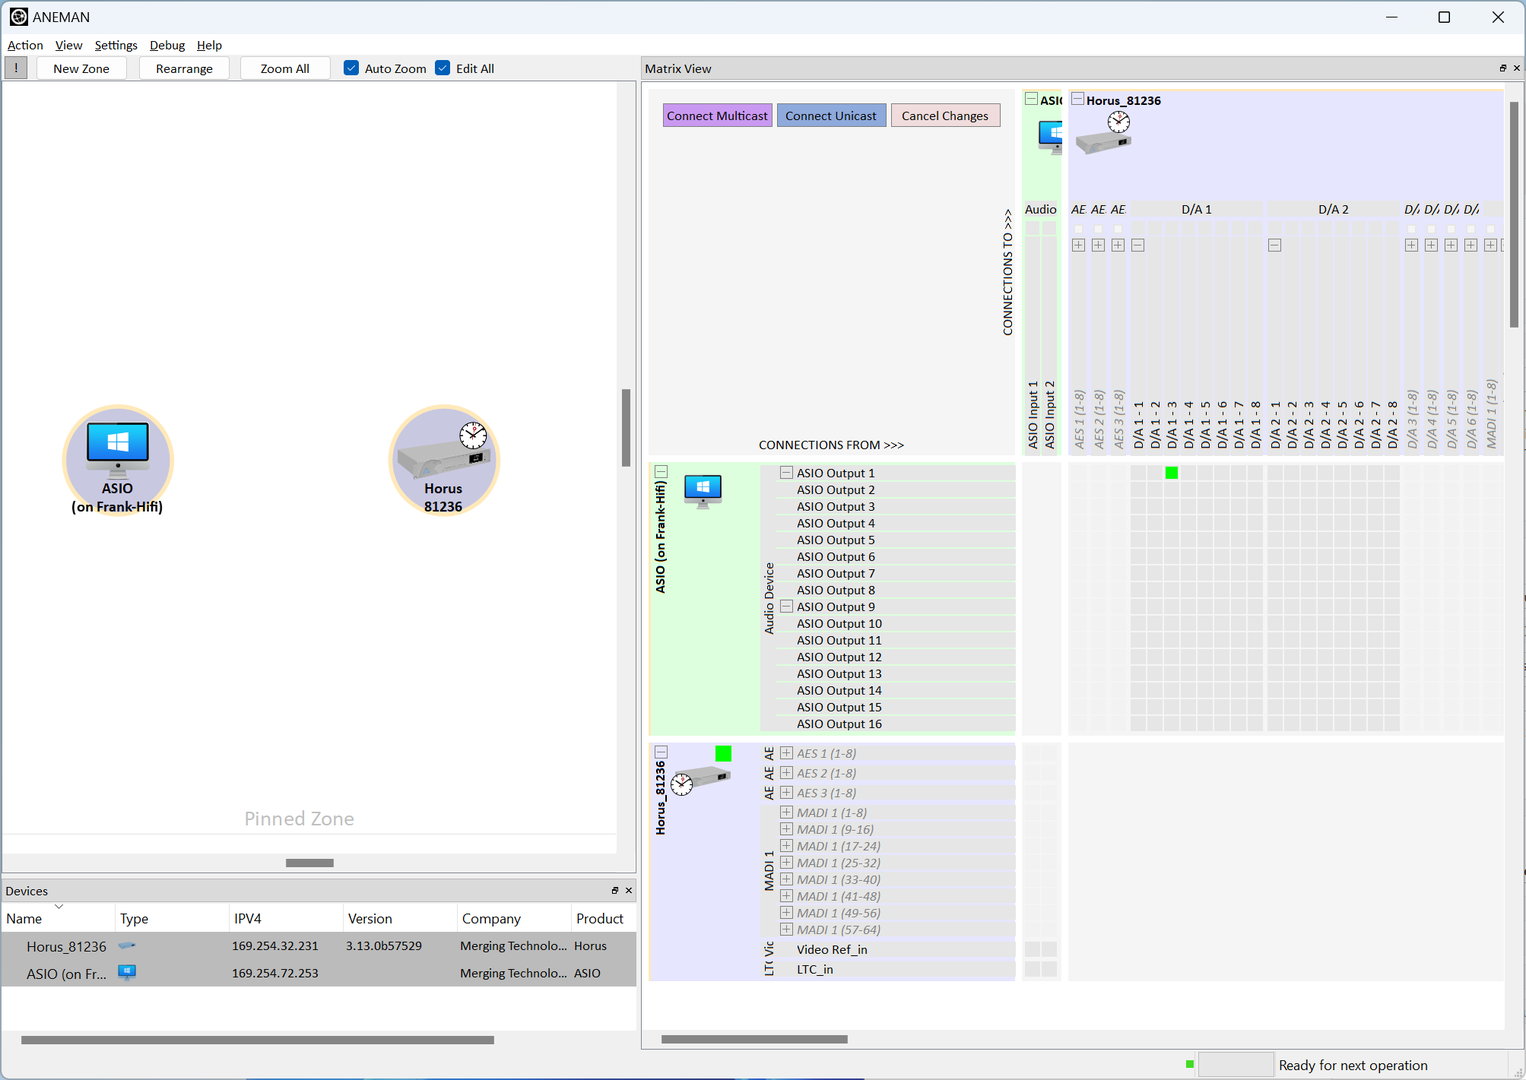Click the green status square on Horus row header
1526x1080 pixels.
coord(723,753)
